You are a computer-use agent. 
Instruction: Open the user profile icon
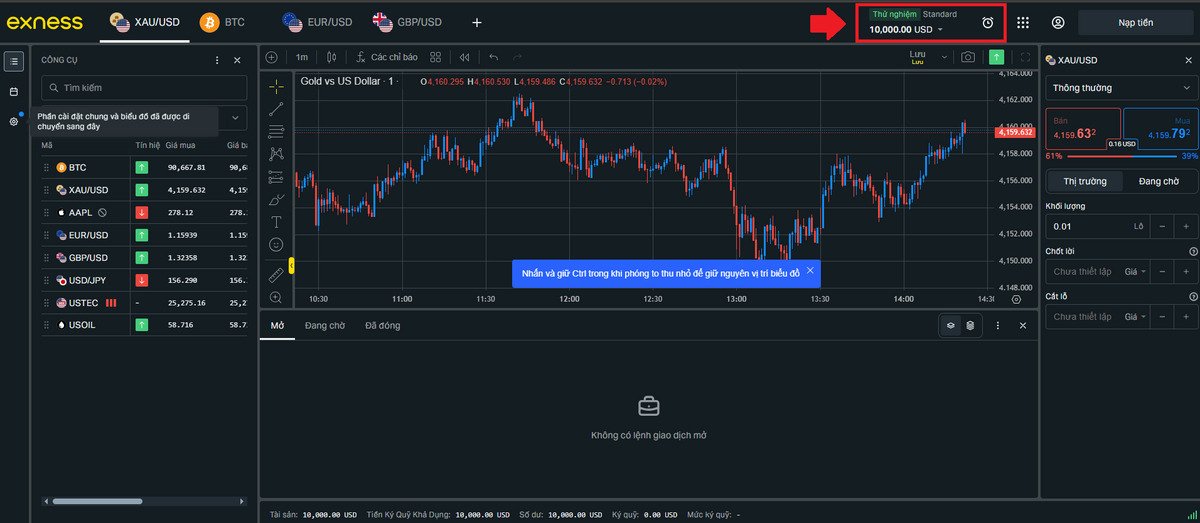click(1058, 23)
